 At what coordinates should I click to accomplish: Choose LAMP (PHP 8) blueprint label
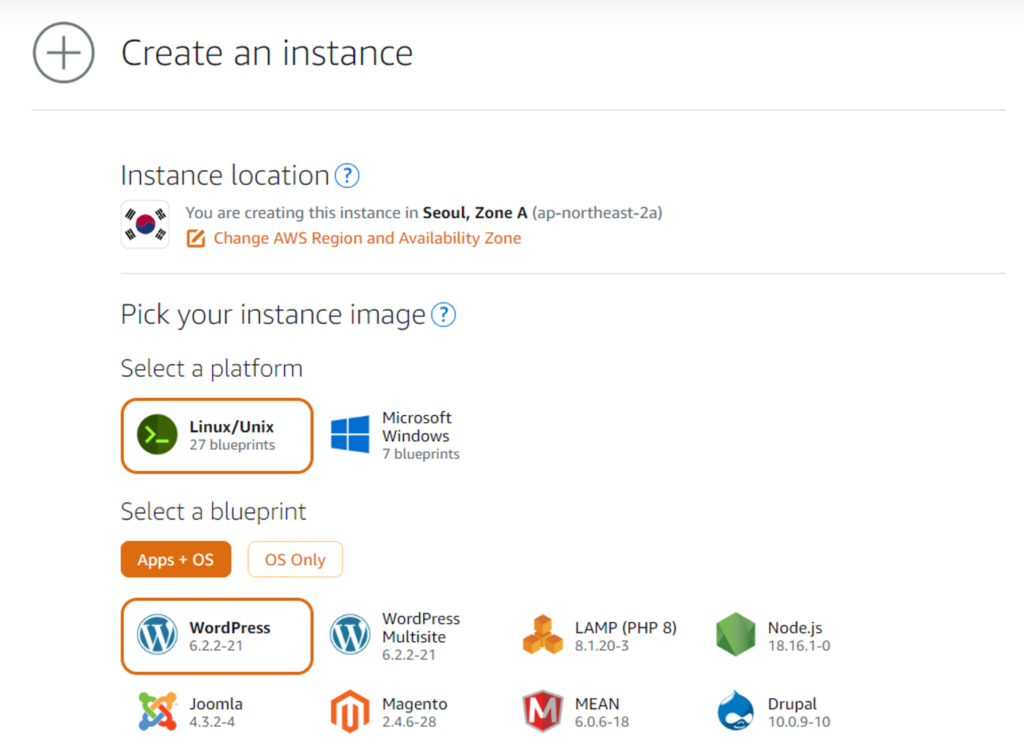(x=626, y=628)
